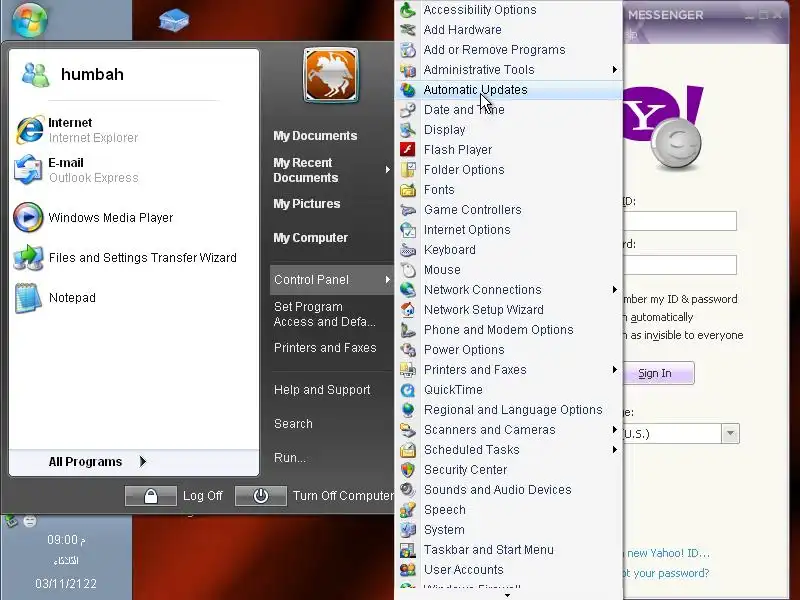Open My Pictures from Start menu
Screen dimensions: 800x600
pyautogui.click(x=307, y=204)
